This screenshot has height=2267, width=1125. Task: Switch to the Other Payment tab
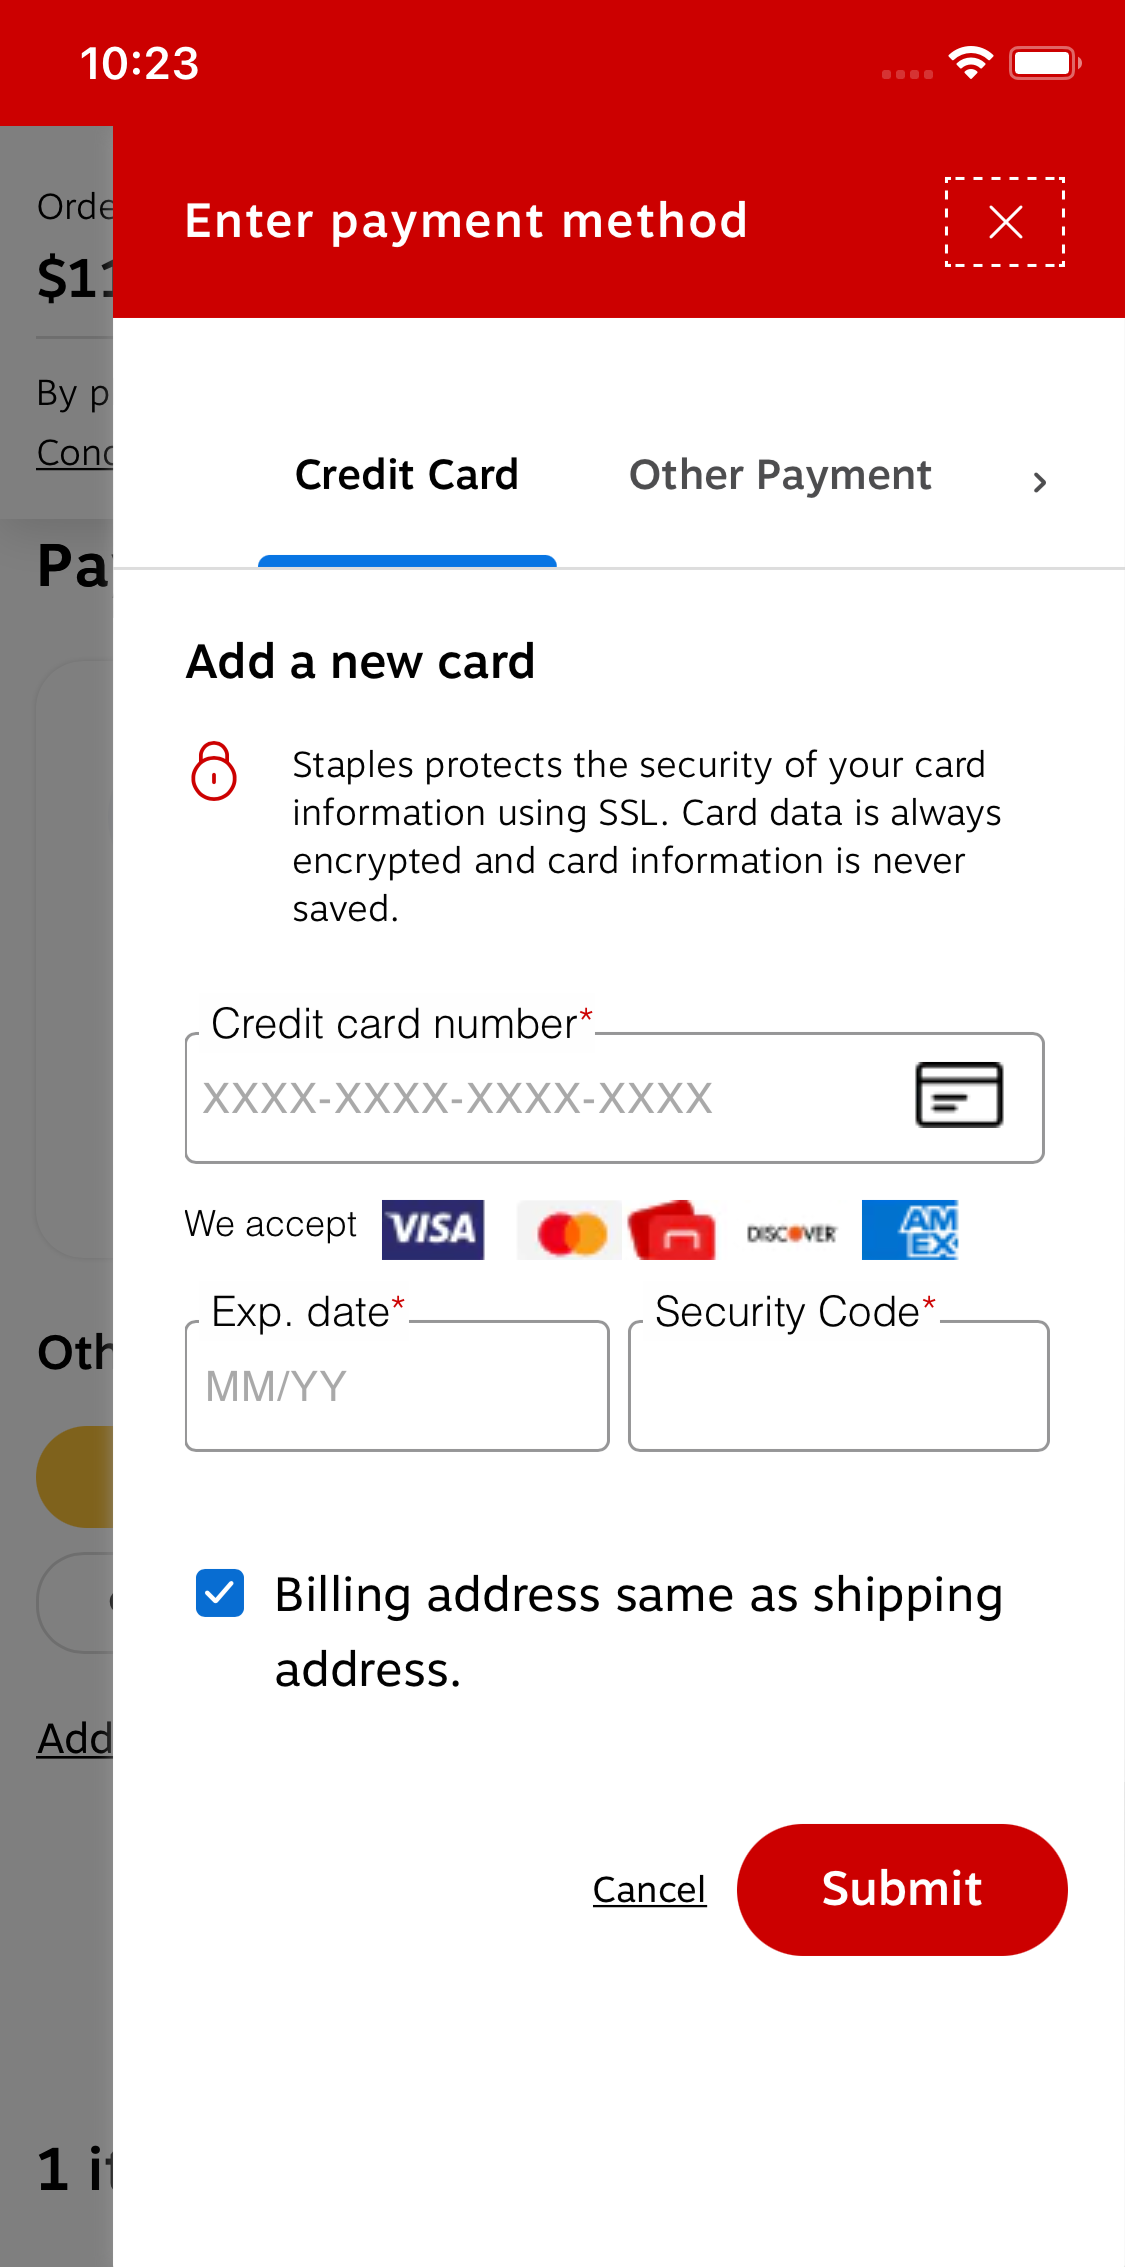pyautogui.click(x=779, y=475)
